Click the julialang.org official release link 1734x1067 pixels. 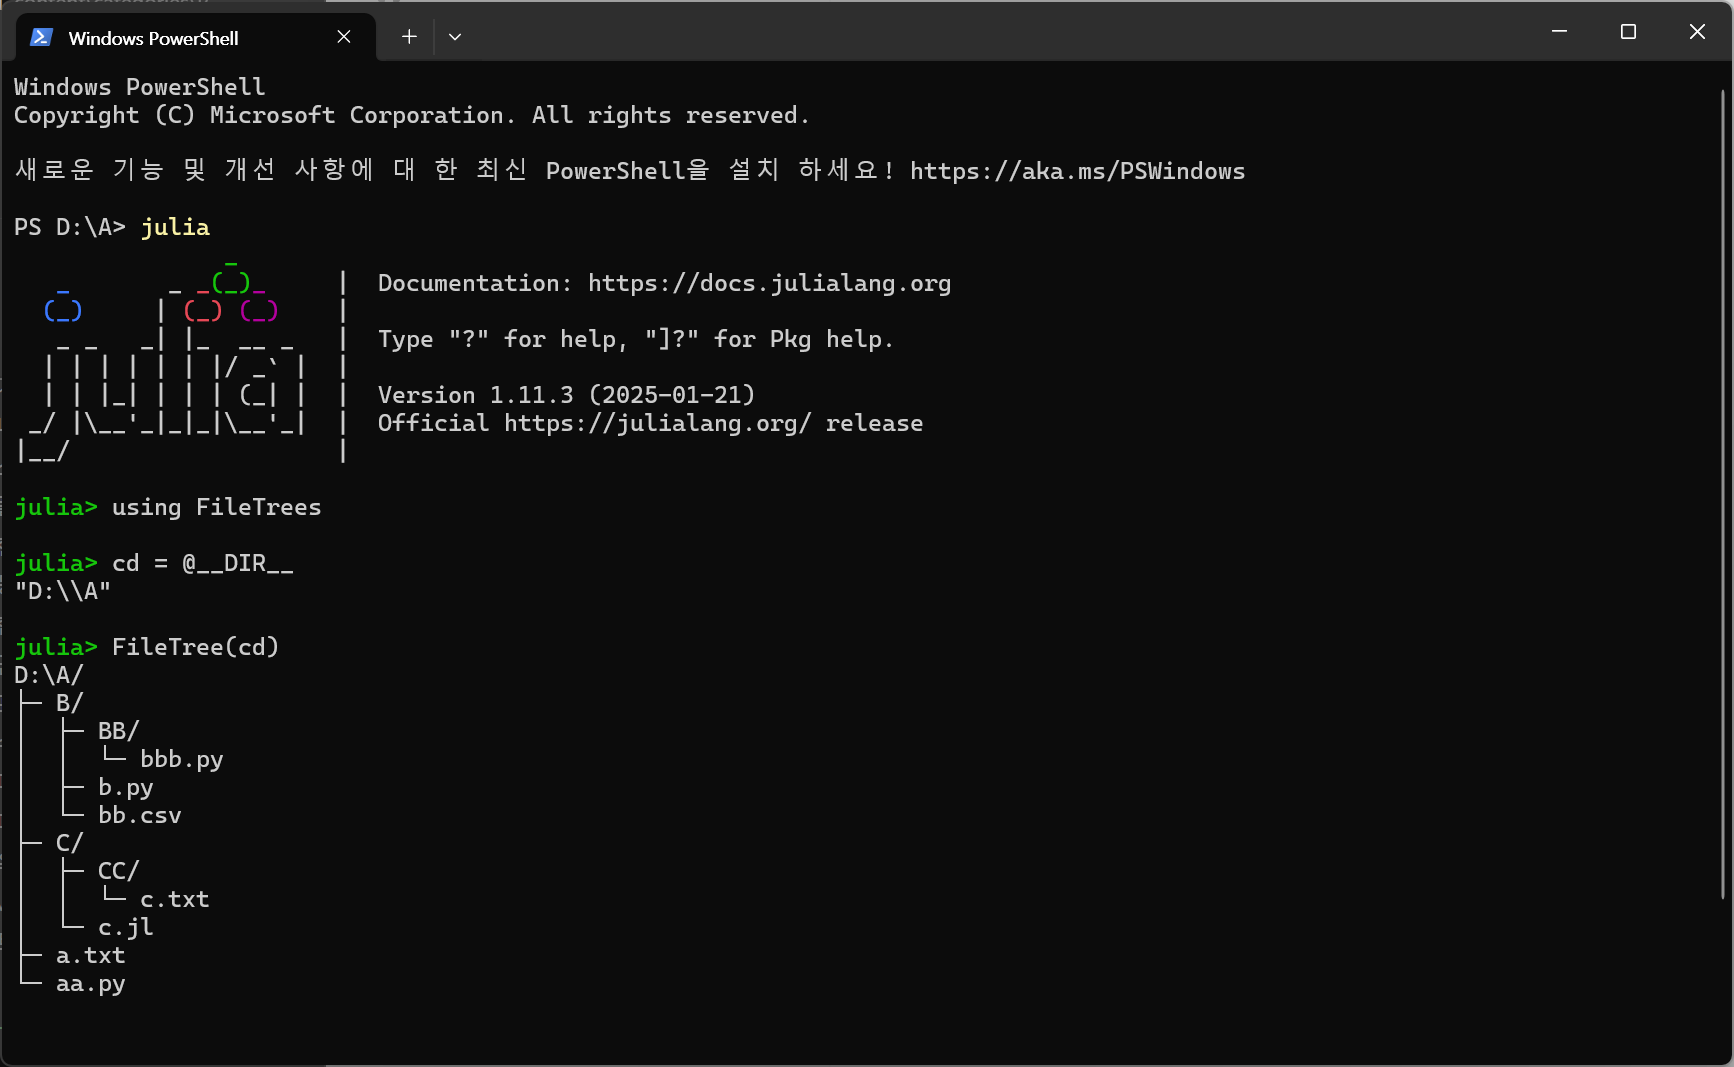[x=657, y=423]
